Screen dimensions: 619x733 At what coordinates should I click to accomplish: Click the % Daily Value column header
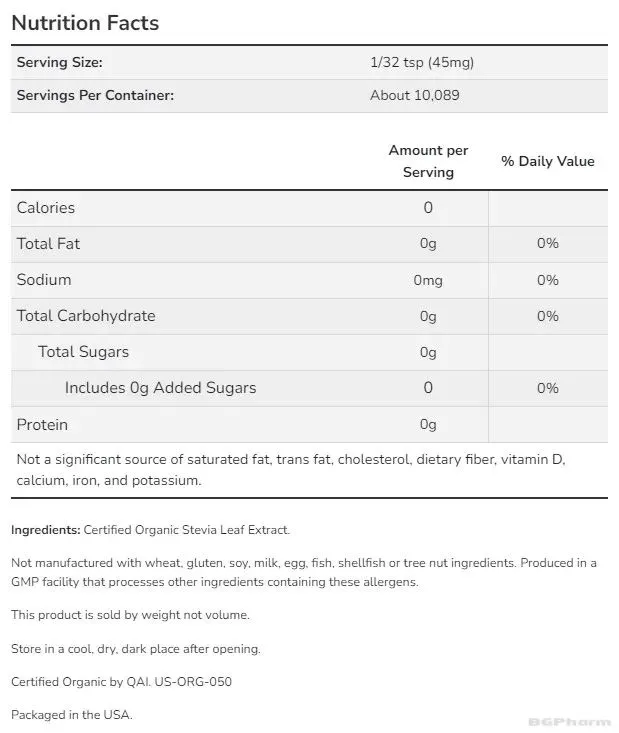coord(548,161)
